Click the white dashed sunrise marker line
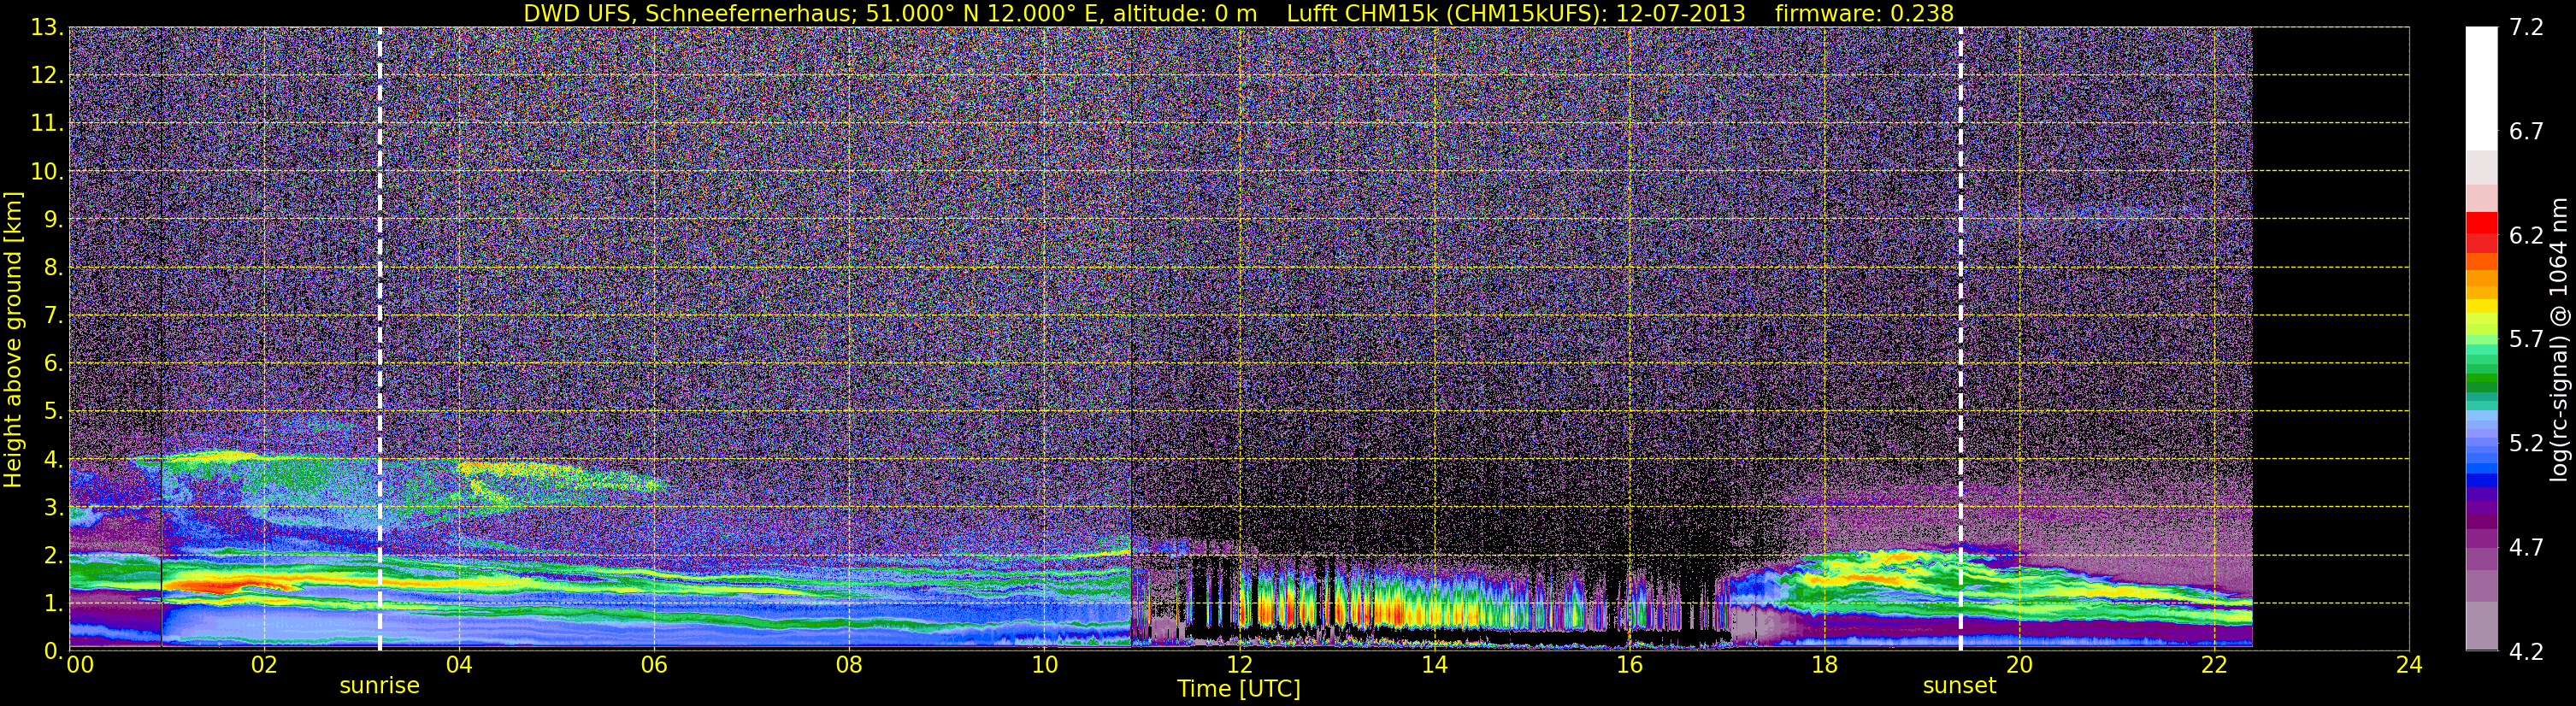Image resolution: width=2576 pixels, height=706 pixels. pyautogui.click(x=380, y=338)
